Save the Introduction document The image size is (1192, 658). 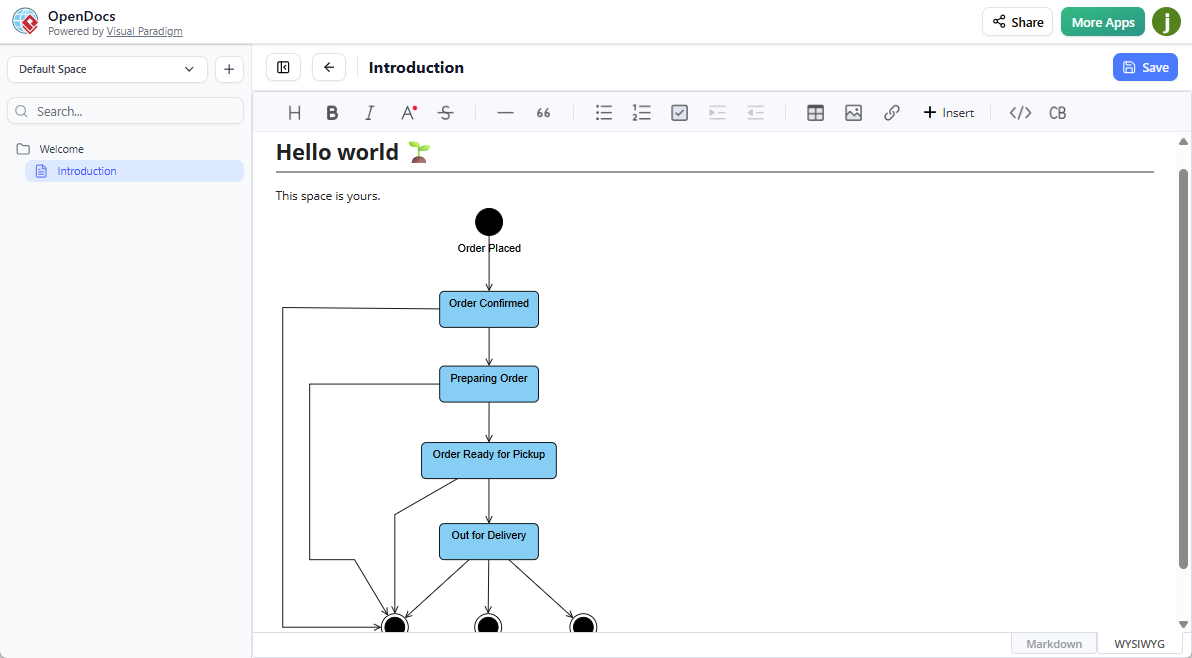click(1145, 67)
